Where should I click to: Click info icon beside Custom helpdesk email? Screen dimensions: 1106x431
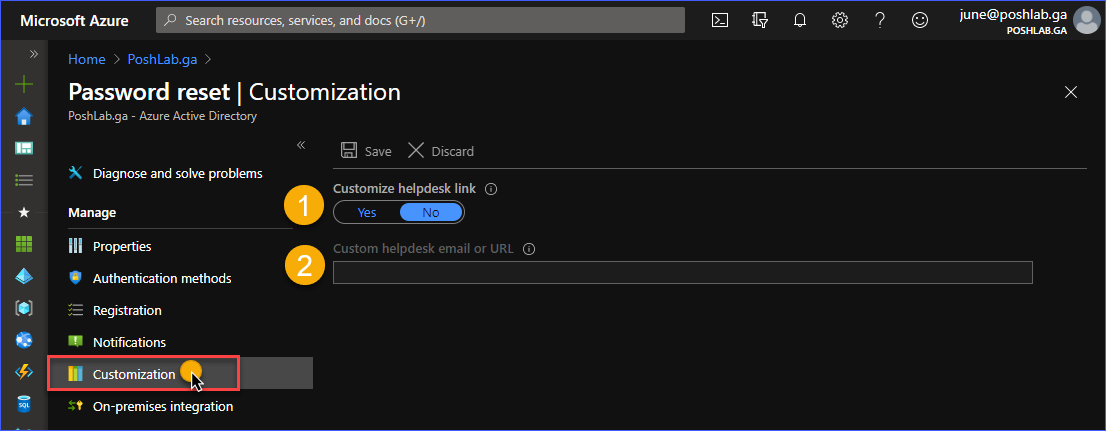(x=529, y=249)
